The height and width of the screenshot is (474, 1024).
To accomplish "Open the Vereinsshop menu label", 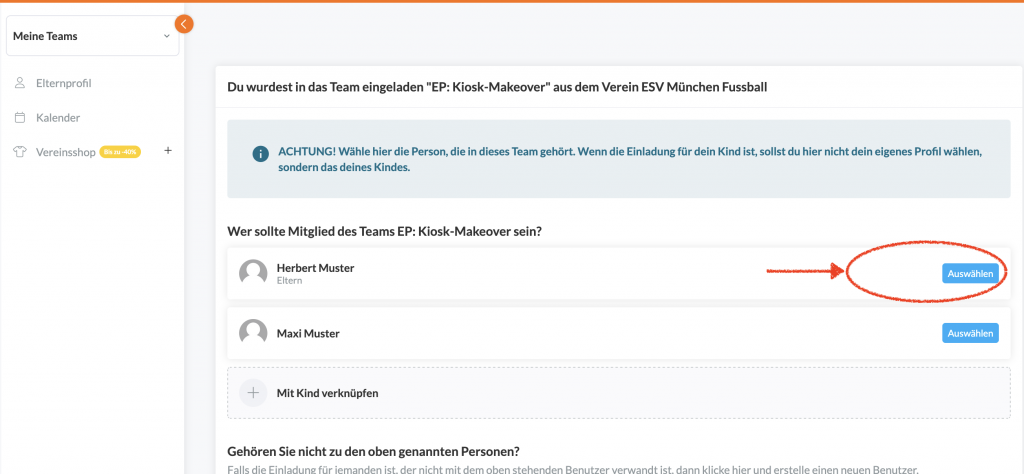I will [64, 152].
